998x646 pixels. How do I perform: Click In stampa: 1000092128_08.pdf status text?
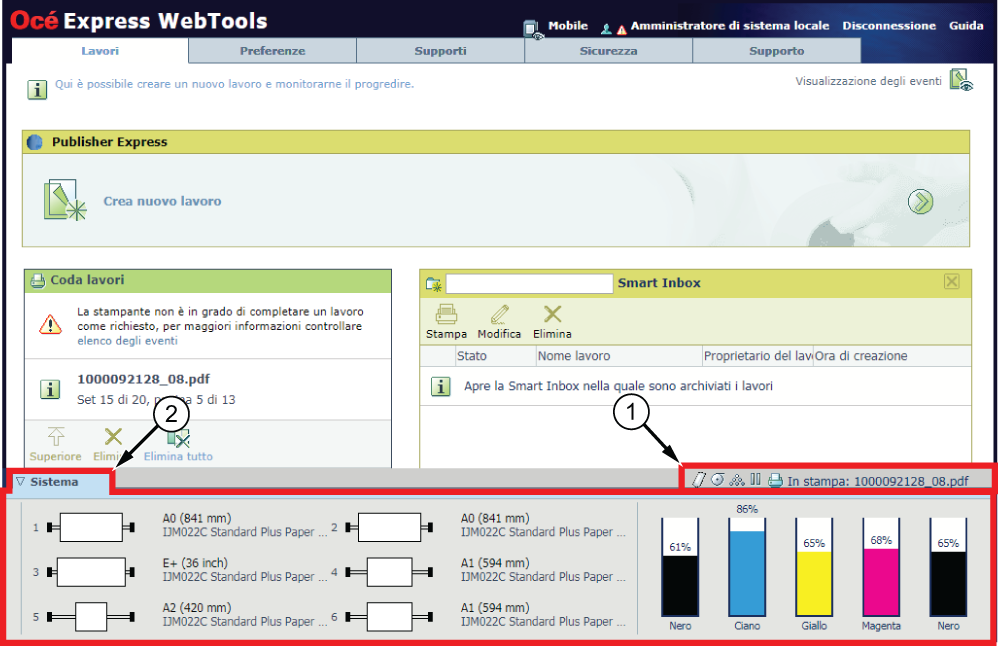878,481
